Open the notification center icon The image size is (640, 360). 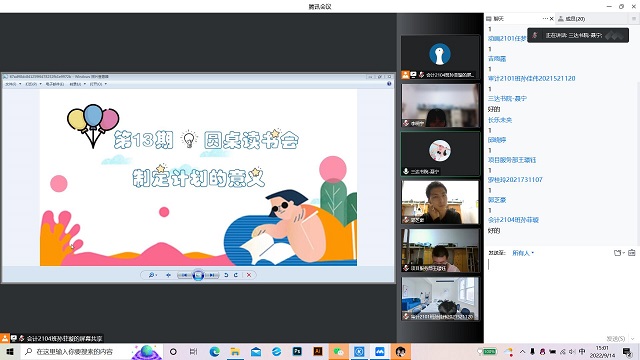(x=627, y=351)
